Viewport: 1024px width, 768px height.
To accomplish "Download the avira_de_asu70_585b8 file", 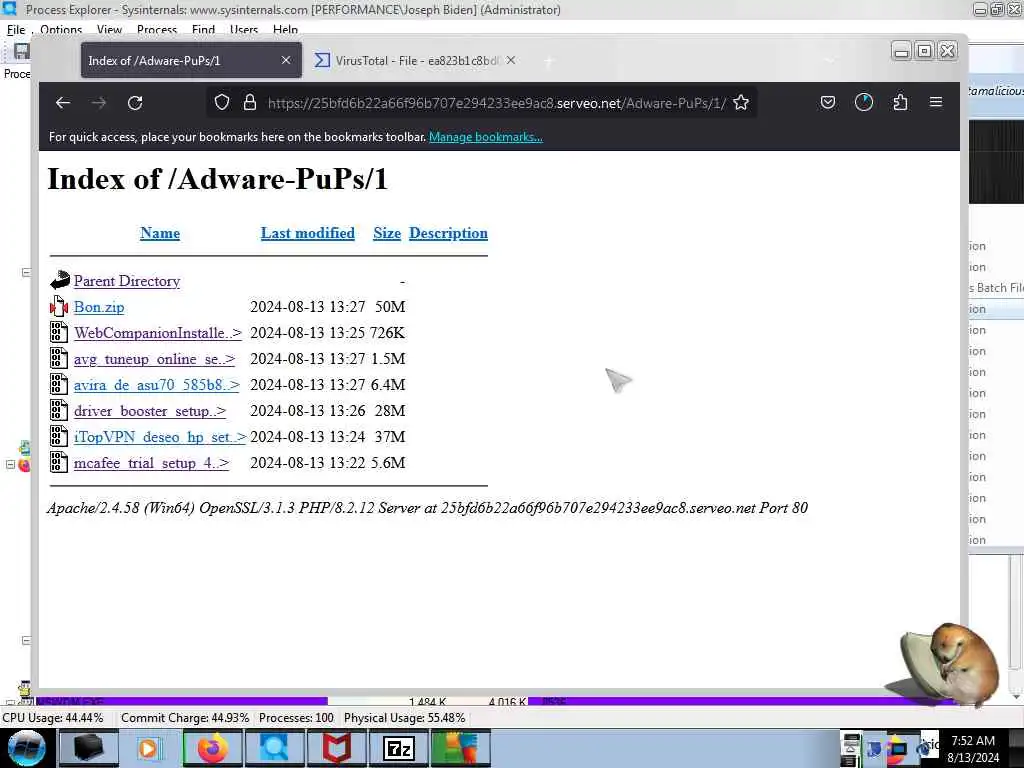I will [x=157, y=385].
